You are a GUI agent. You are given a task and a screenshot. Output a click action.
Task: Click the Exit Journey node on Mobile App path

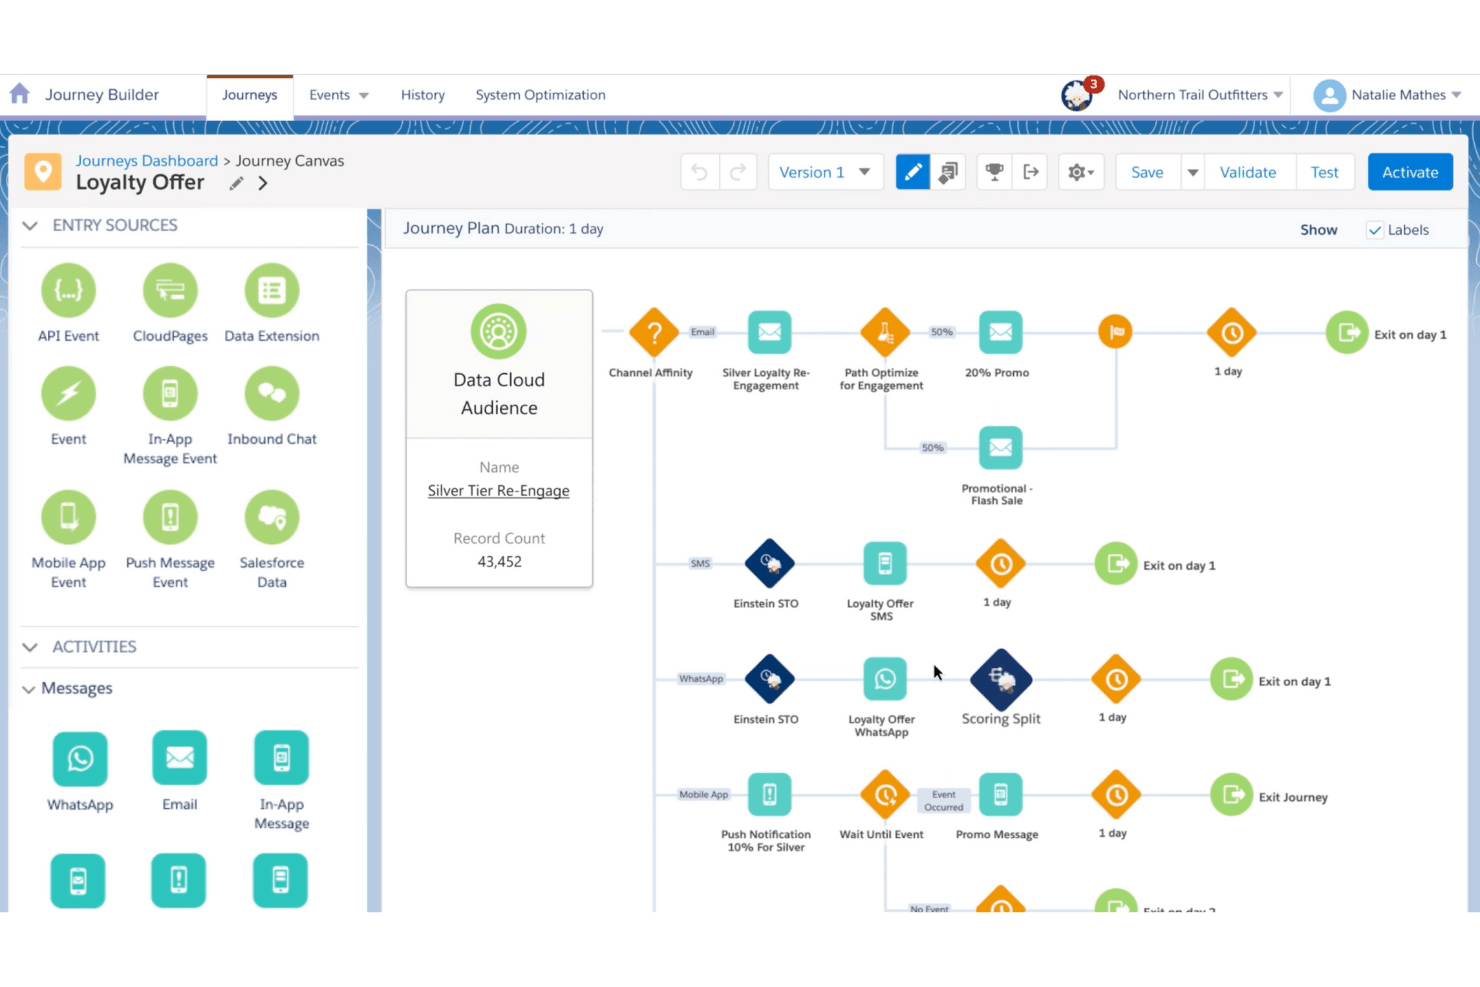click(1232, 795)
